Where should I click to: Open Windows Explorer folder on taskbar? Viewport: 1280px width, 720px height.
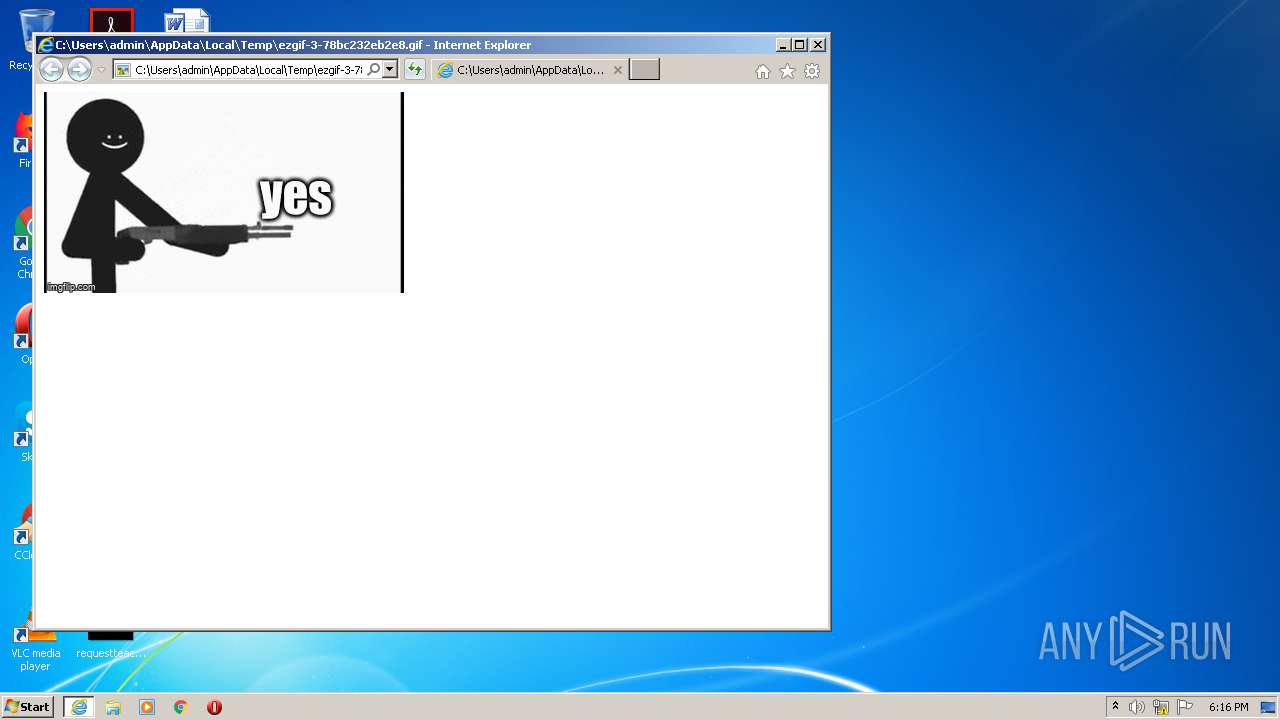click(x=113, y=707)
